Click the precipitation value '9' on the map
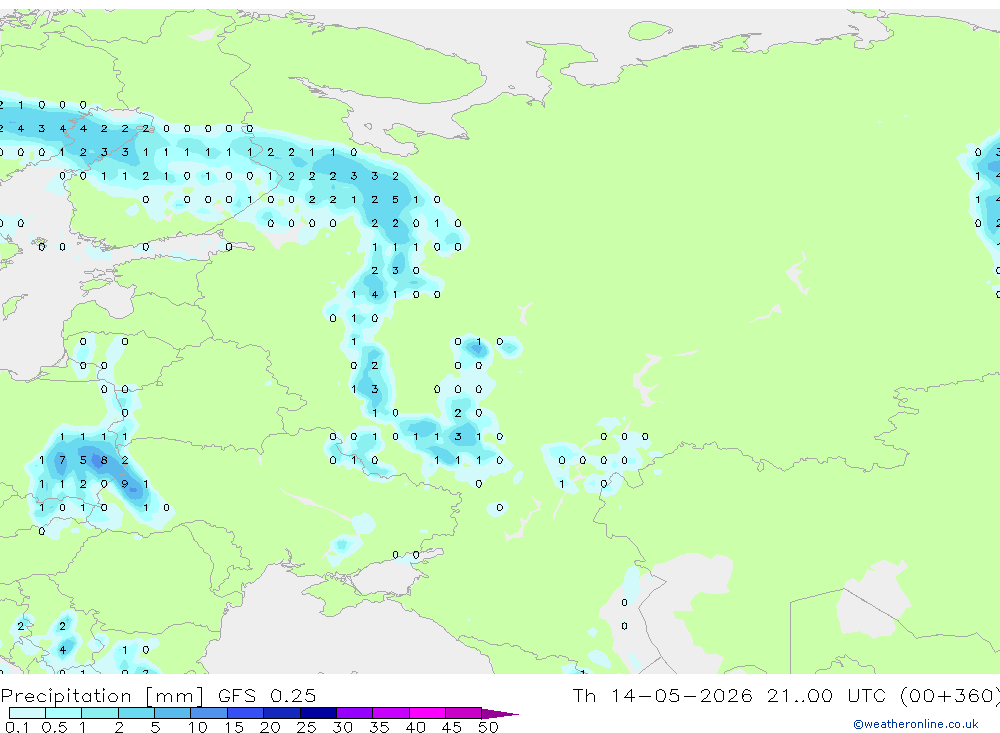 [x=125, y=484]
